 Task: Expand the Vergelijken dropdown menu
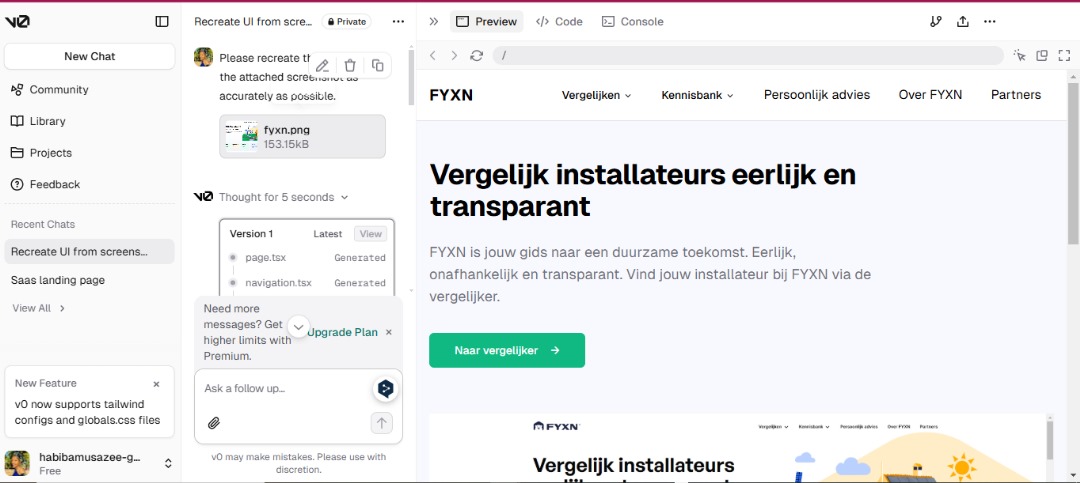pos(596,95)
